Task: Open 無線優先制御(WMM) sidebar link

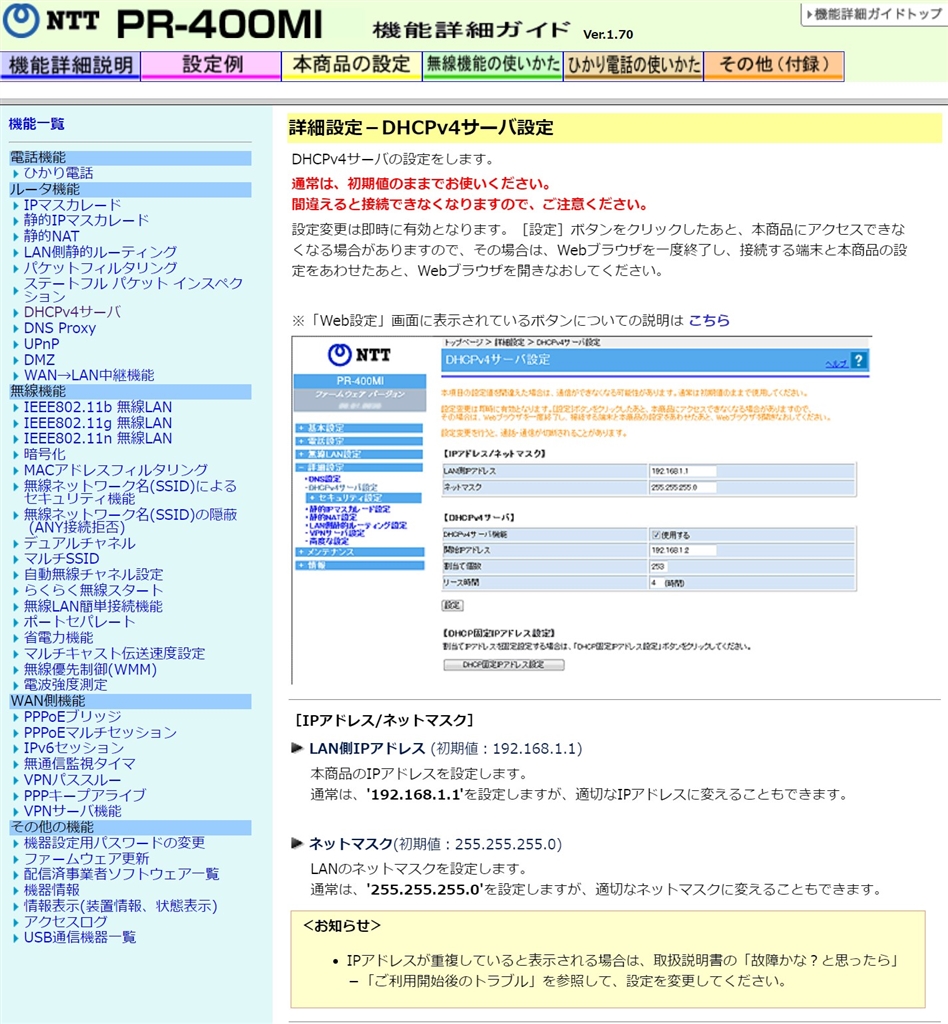Action: point(90,669)
